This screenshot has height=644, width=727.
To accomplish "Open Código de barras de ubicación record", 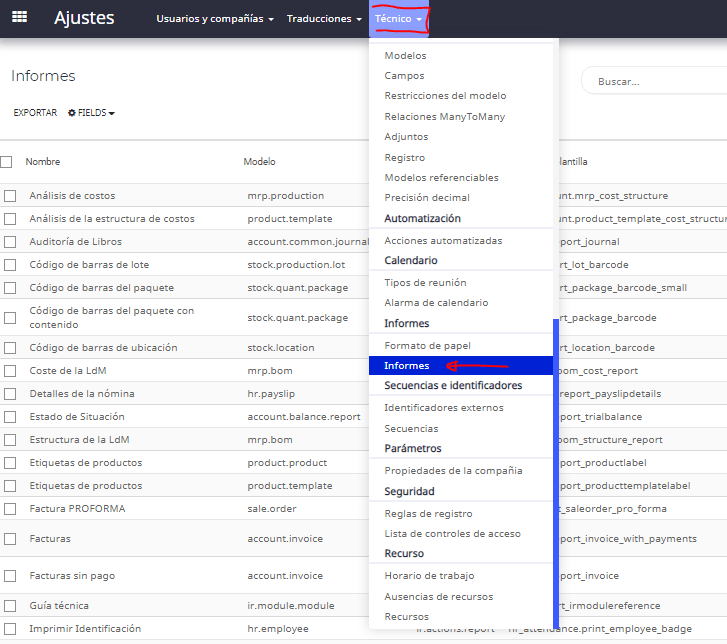I will click(x=103, y=348).
